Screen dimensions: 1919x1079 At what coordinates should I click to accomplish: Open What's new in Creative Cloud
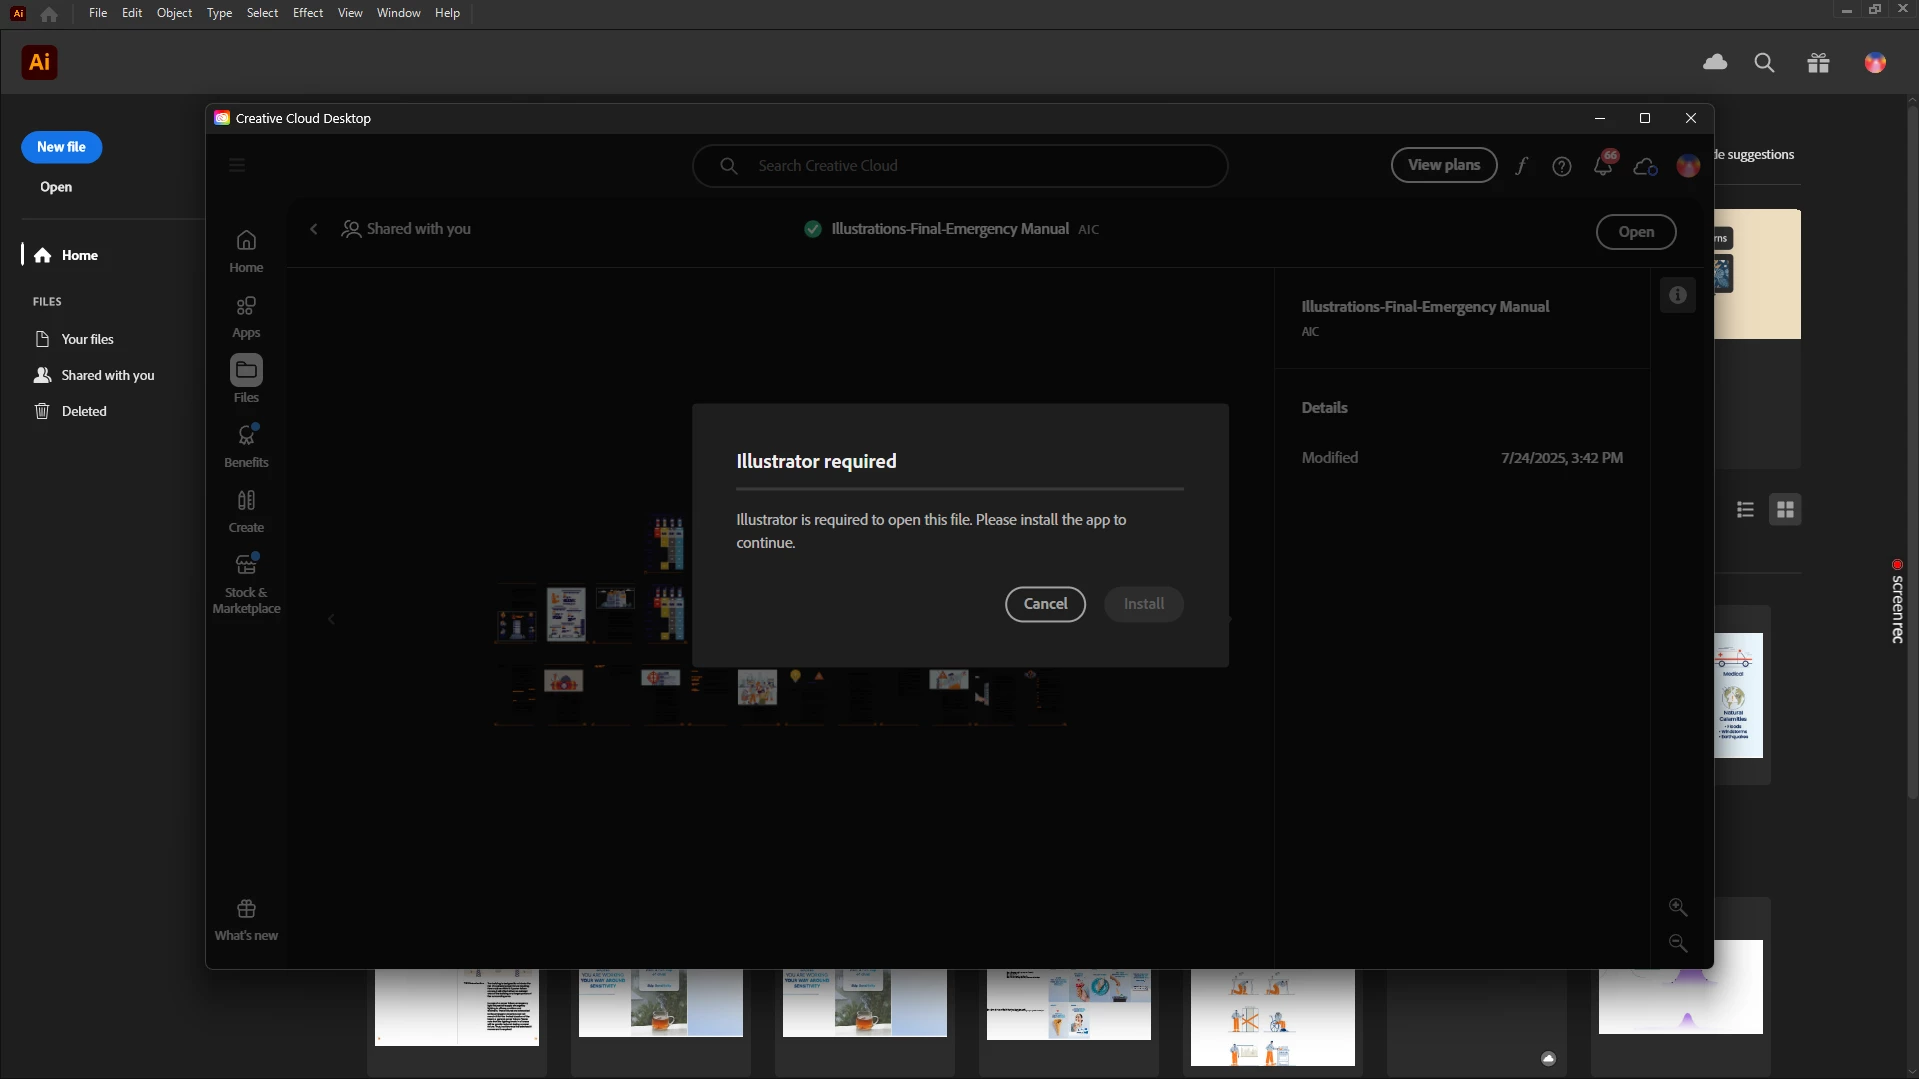[x=246, y=920]
